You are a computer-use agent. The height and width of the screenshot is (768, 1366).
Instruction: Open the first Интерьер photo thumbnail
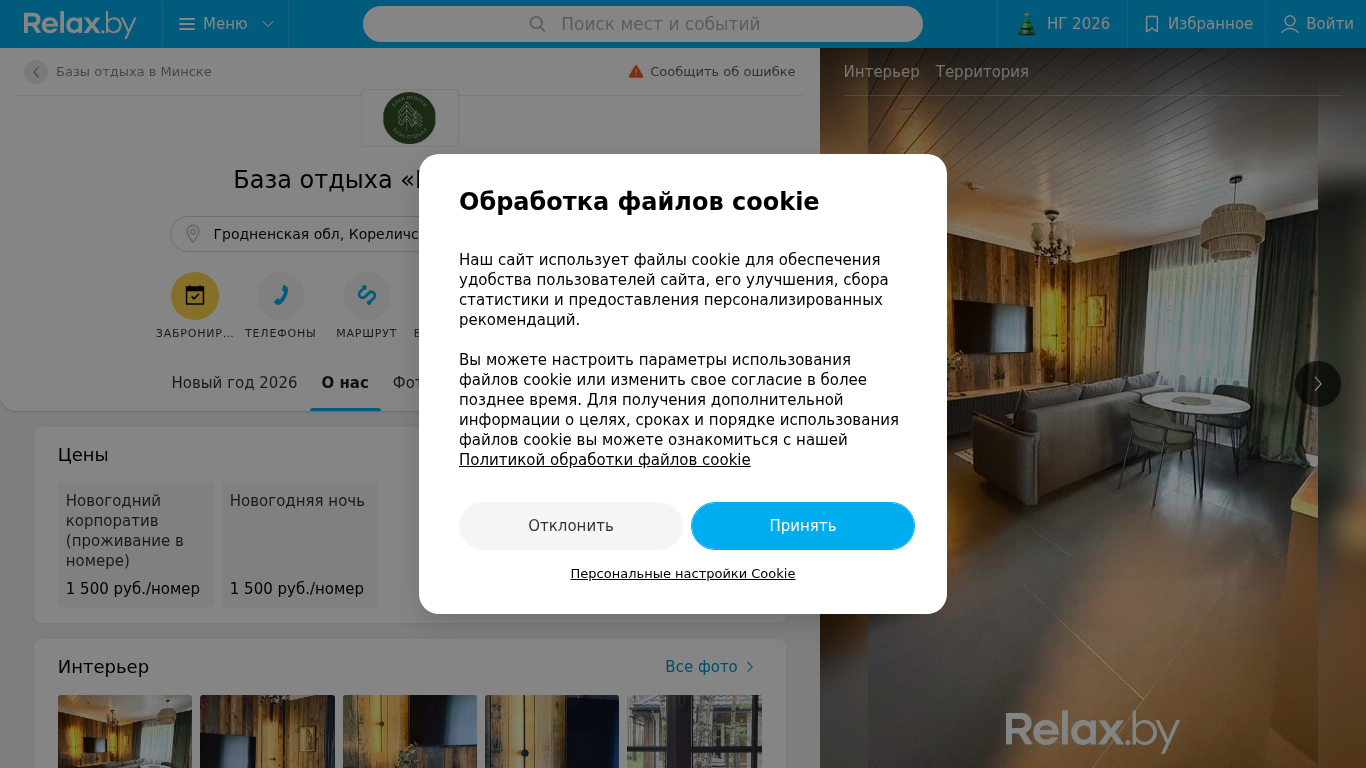click(125, 731)
